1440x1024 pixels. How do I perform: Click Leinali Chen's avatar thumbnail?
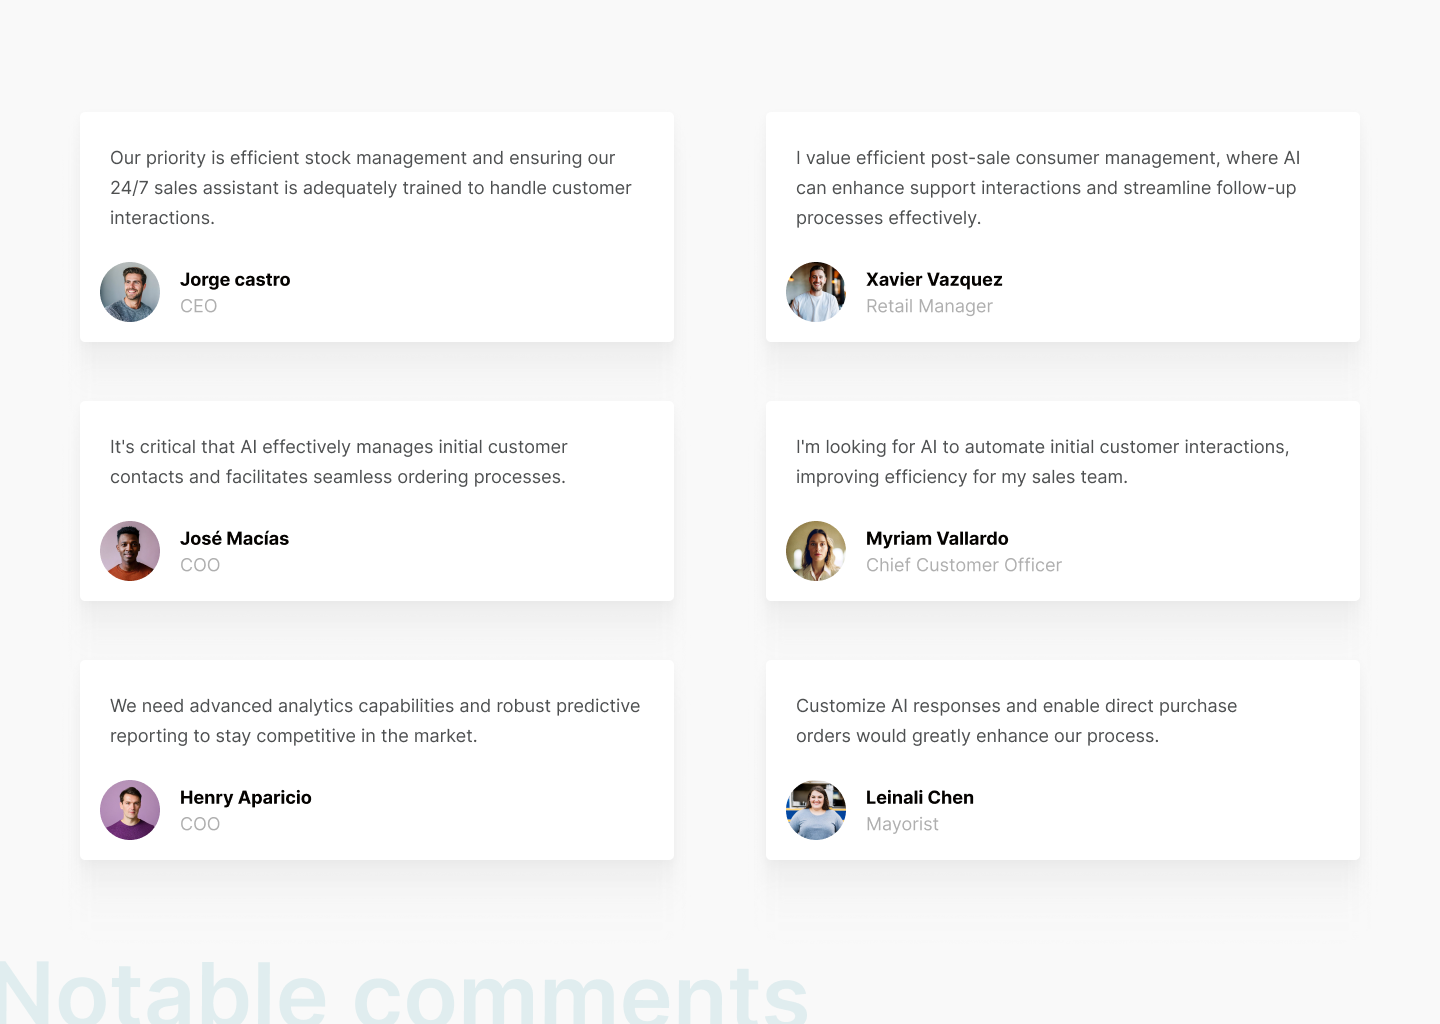point(816,810)
